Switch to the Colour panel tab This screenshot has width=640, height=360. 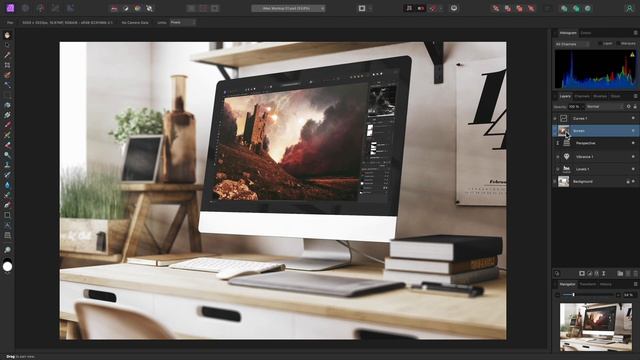[x=586, y=33]
